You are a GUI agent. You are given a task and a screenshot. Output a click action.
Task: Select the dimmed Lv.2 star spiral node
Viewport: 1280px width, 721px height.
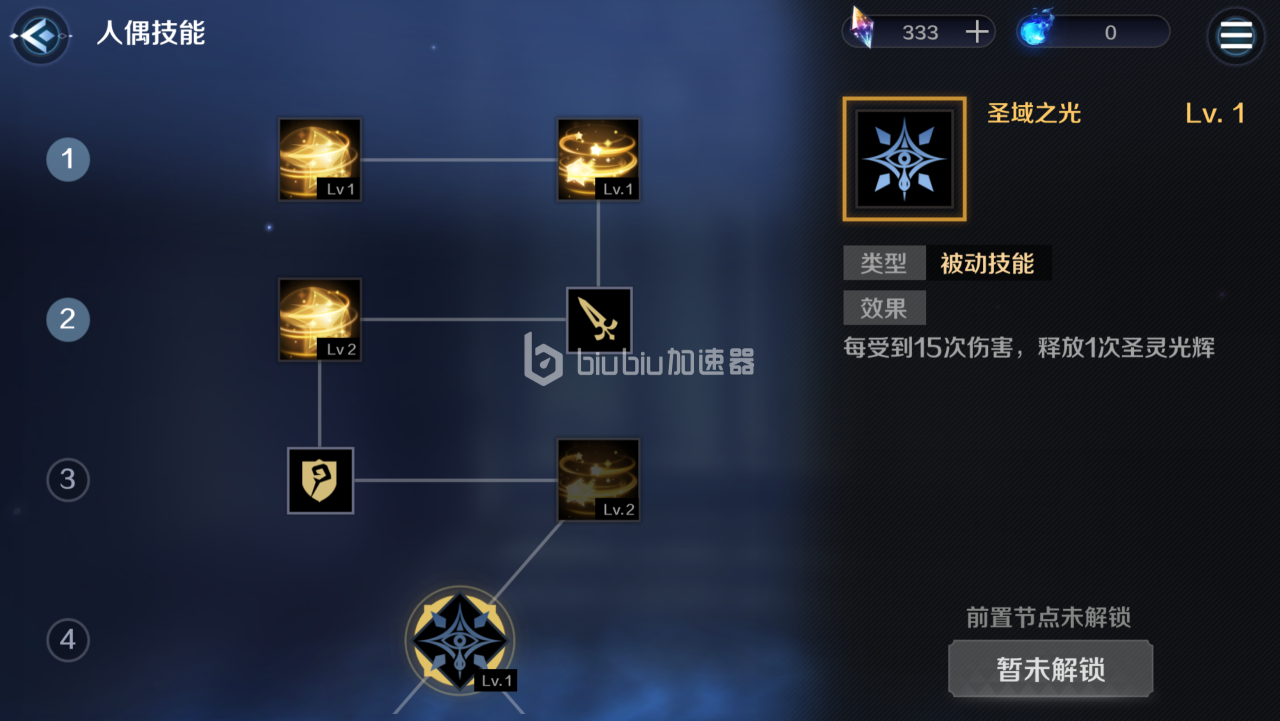pos(599,480)
